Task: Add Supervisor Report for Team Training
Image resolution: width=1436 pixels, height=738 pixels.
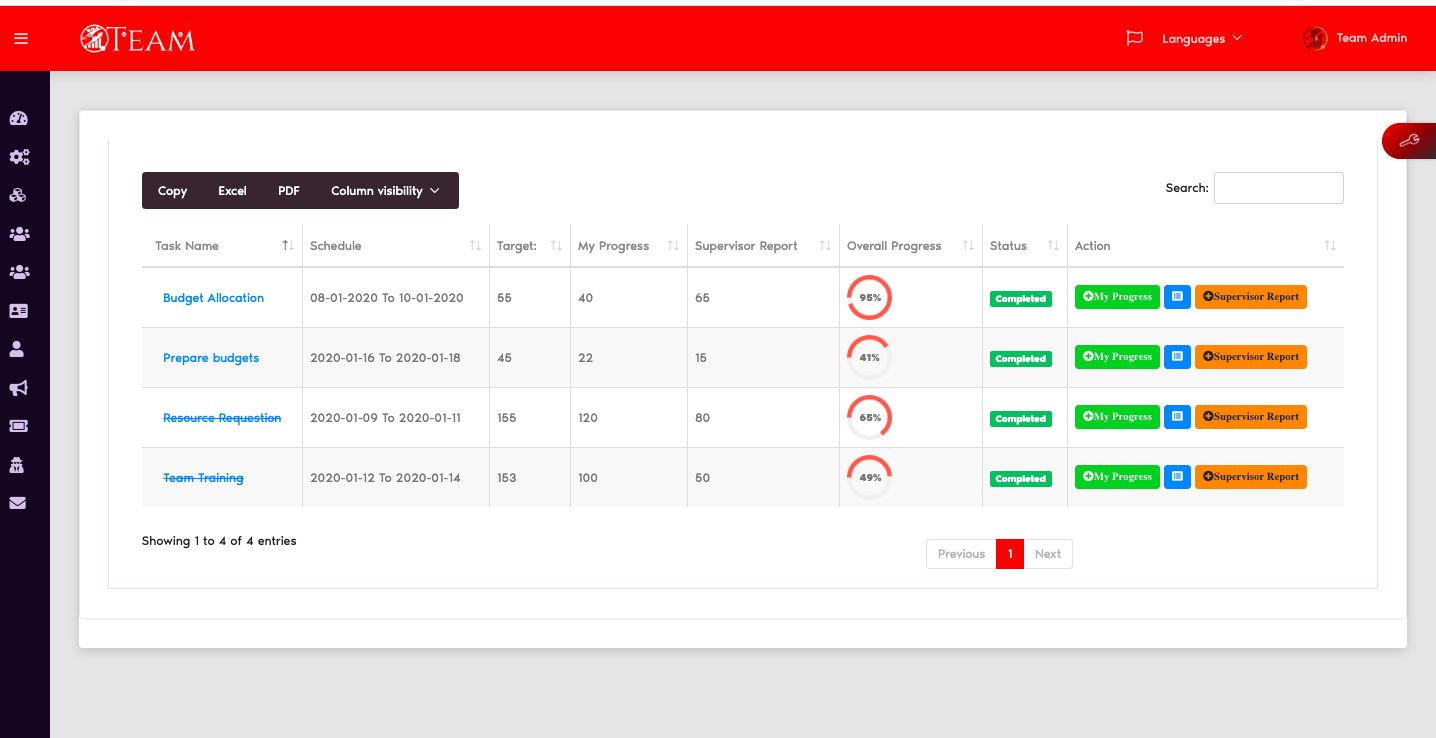Action: click(x=1251, y=477)
